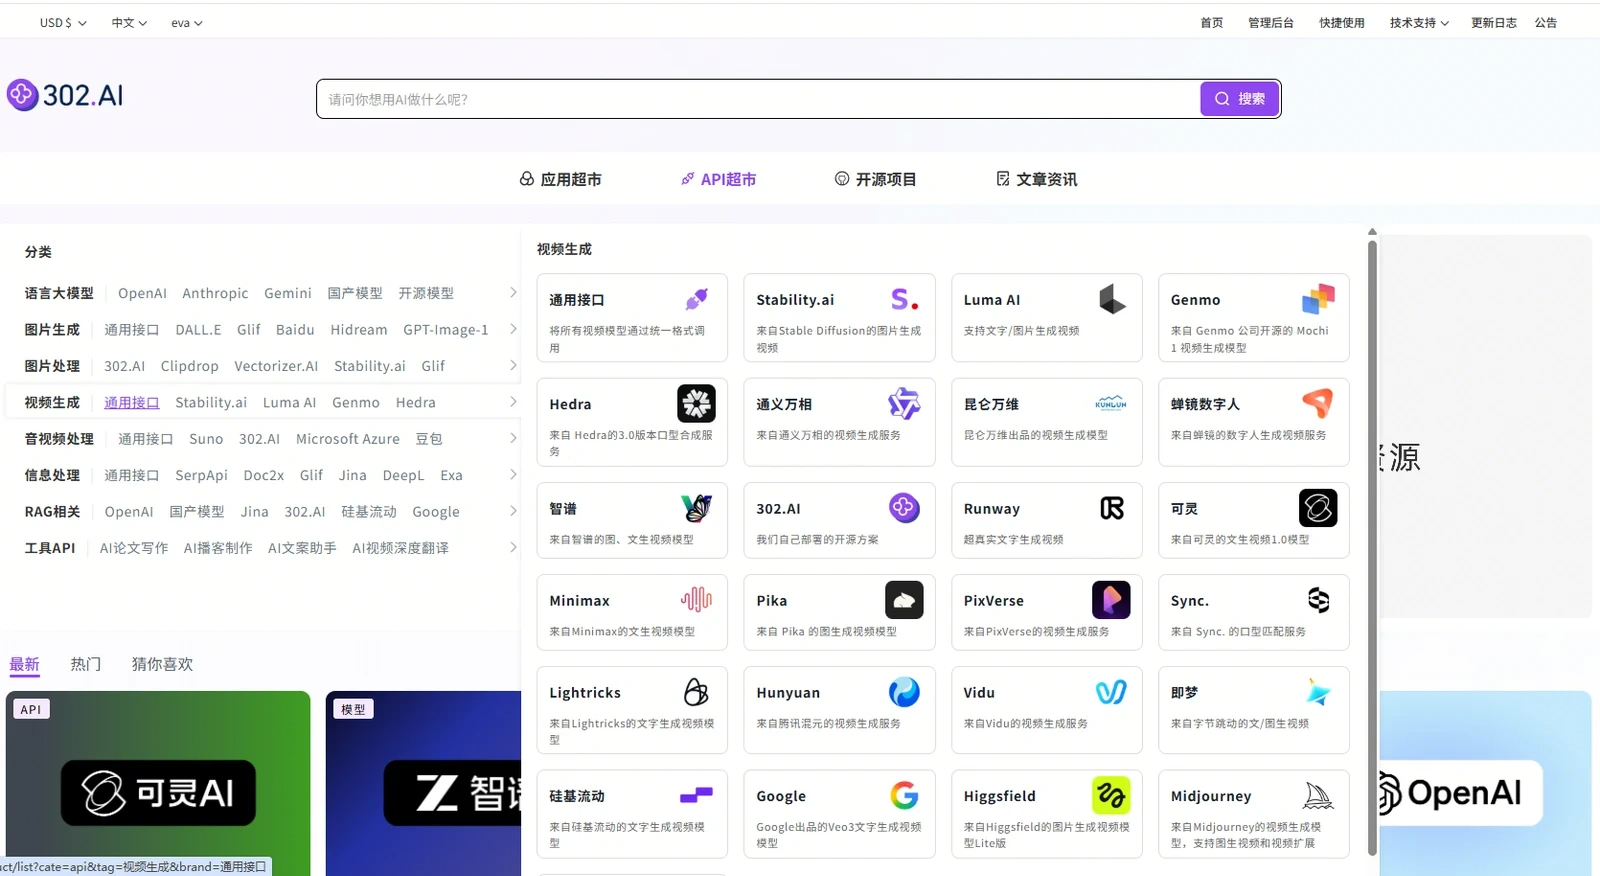Expand the 图片处理 category arrow
The image size is (1600, 876).
[513, 366]
